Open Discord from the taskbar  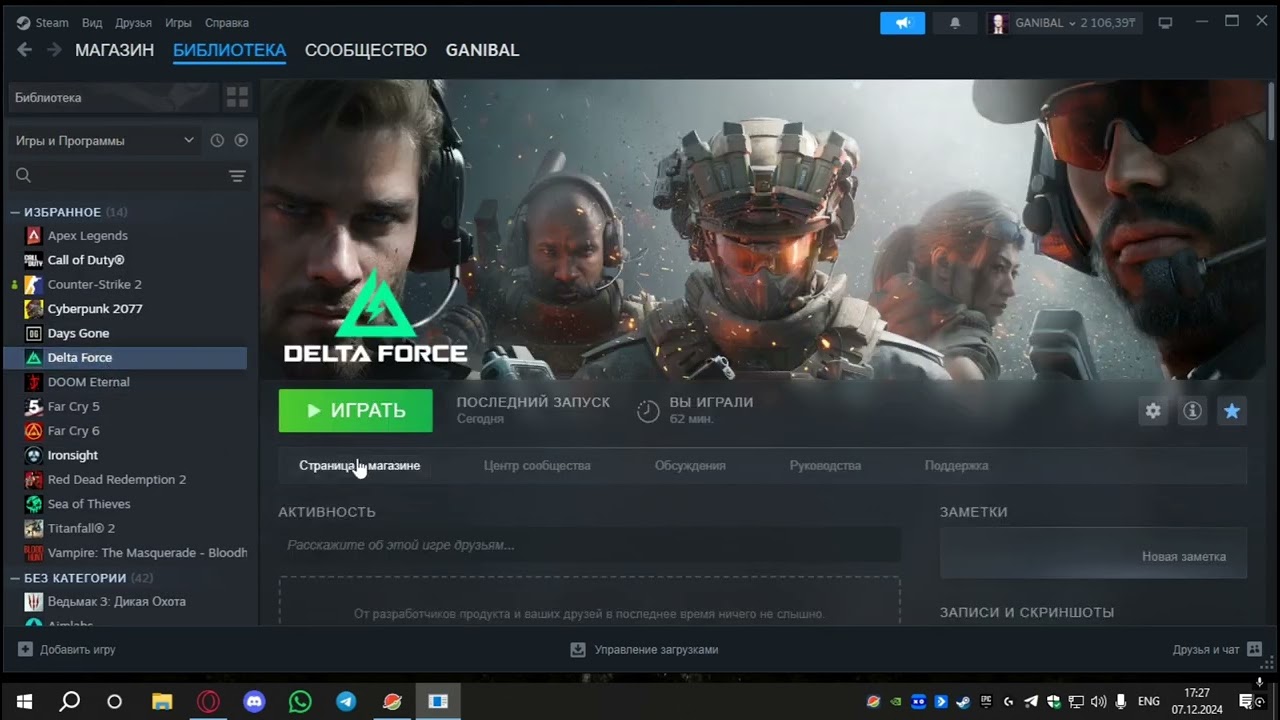click(254, 702)
